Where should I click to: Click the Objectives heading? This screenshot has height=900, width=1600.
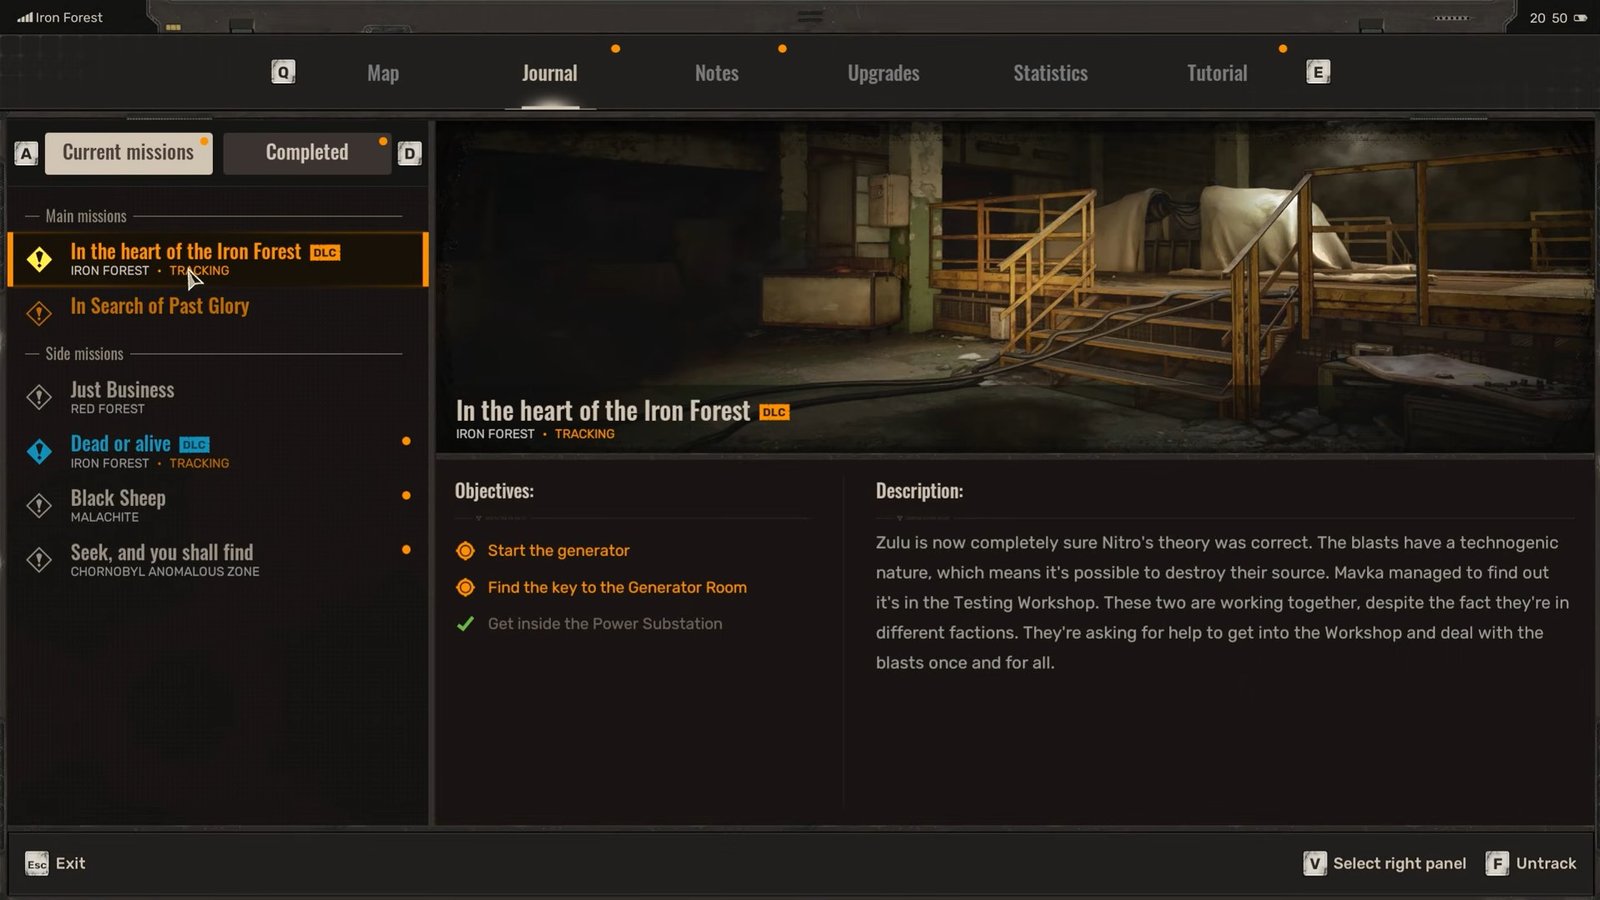[x=494, y=491]
